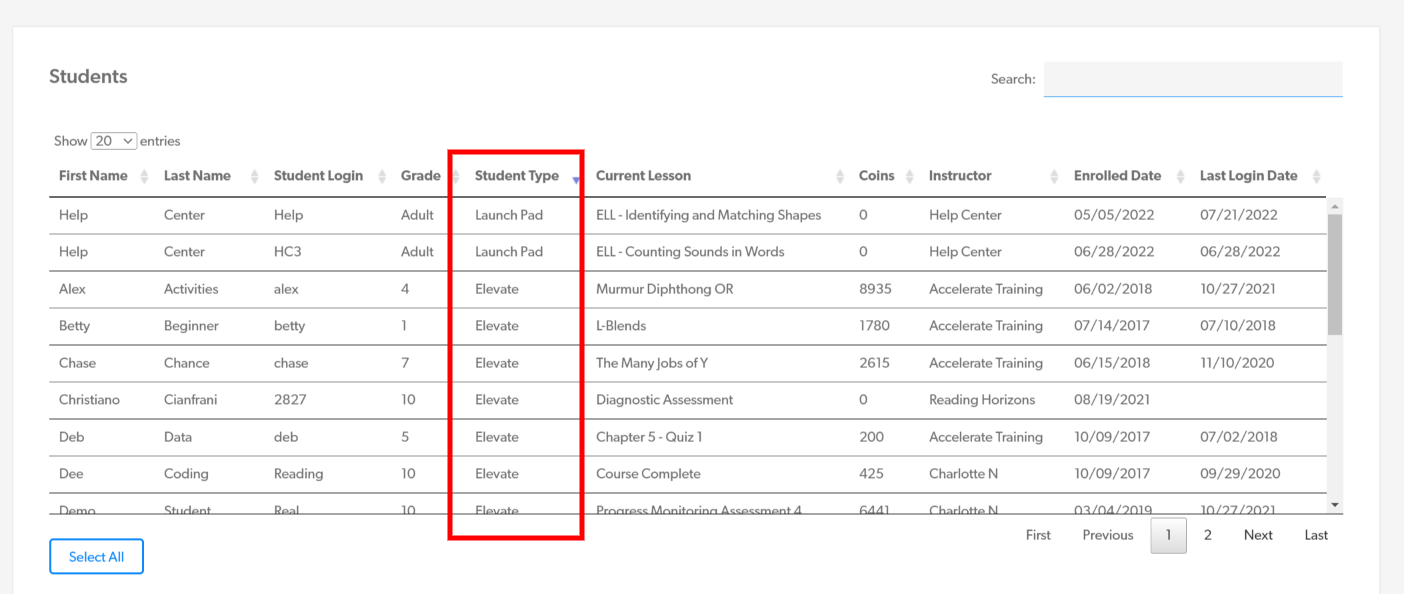Click the enrolled date "05/05/2022"
The height and width of the screenshot is (594, 1404).
click(x=1114, y=215)
